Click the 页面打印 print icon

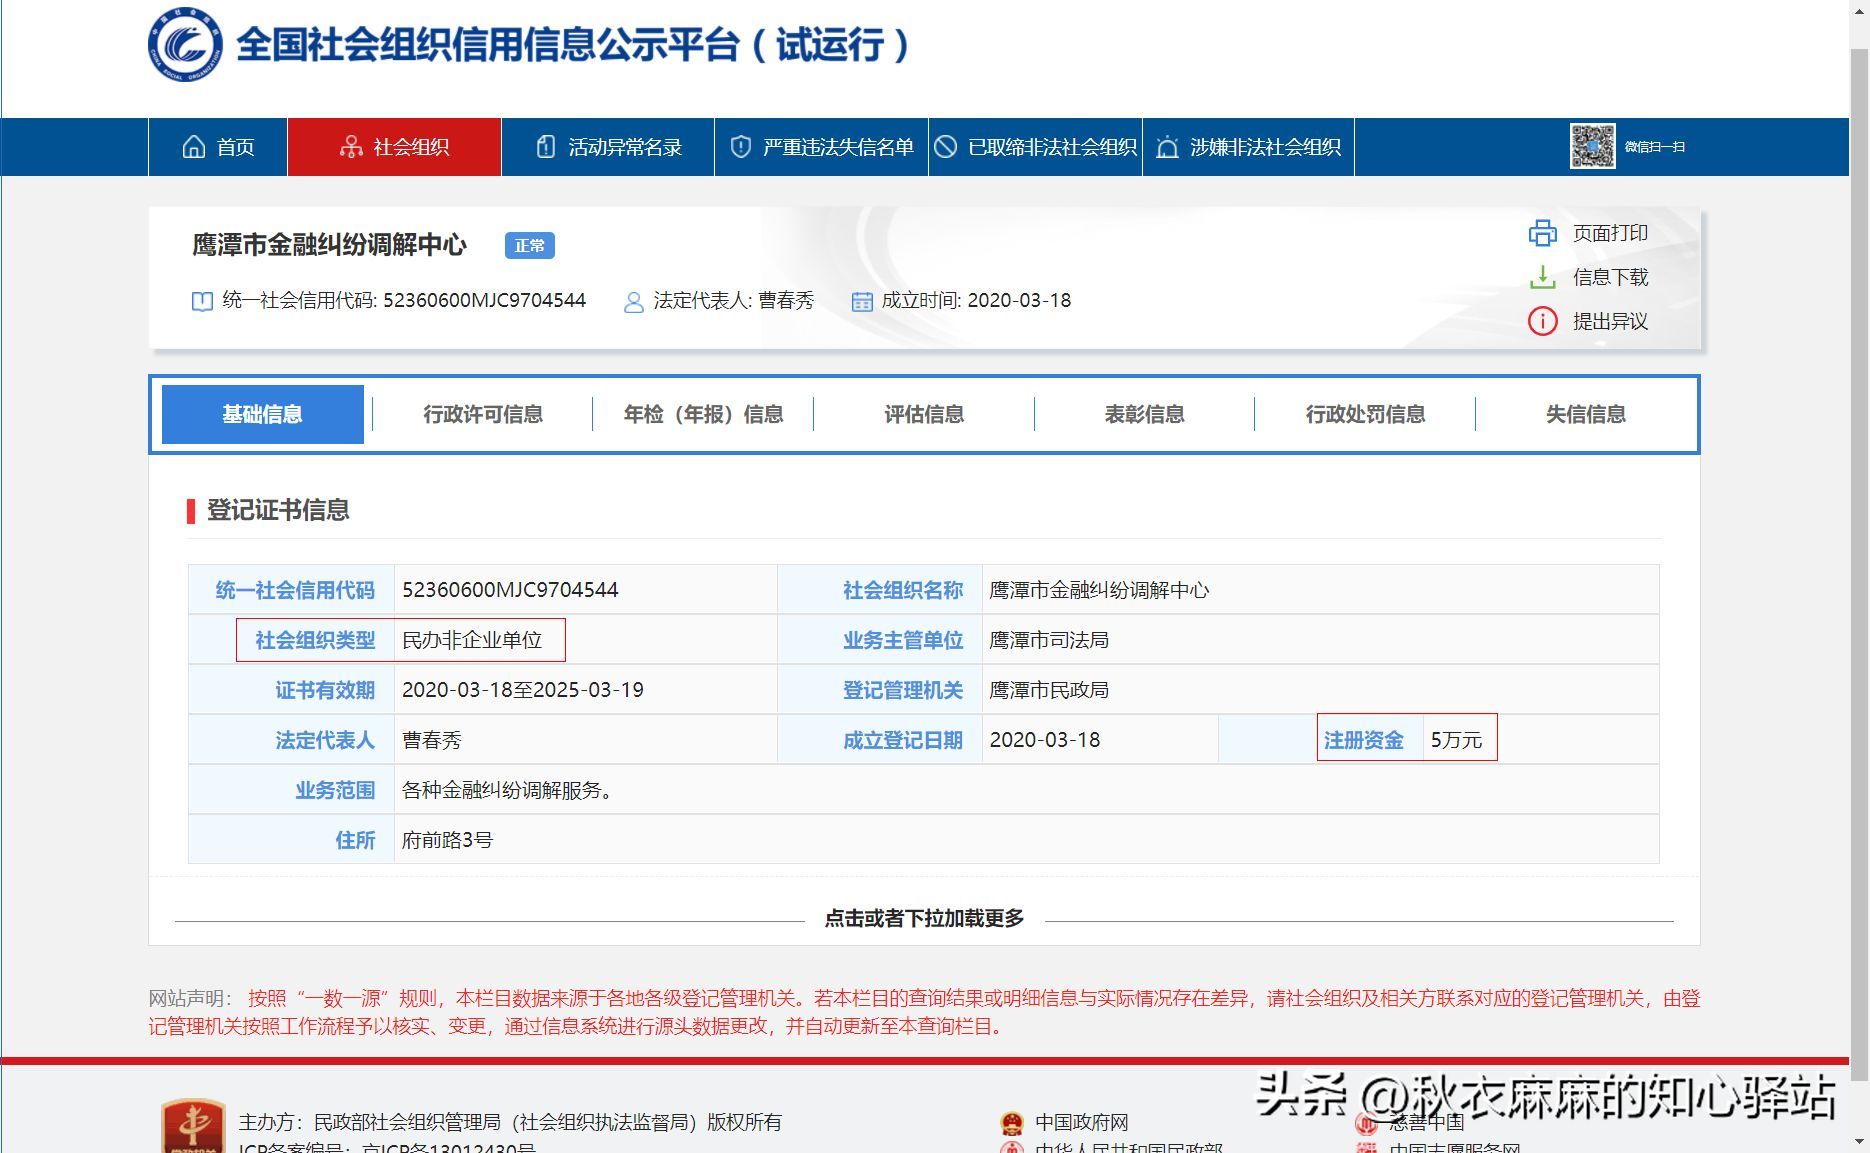[1544, 233]
